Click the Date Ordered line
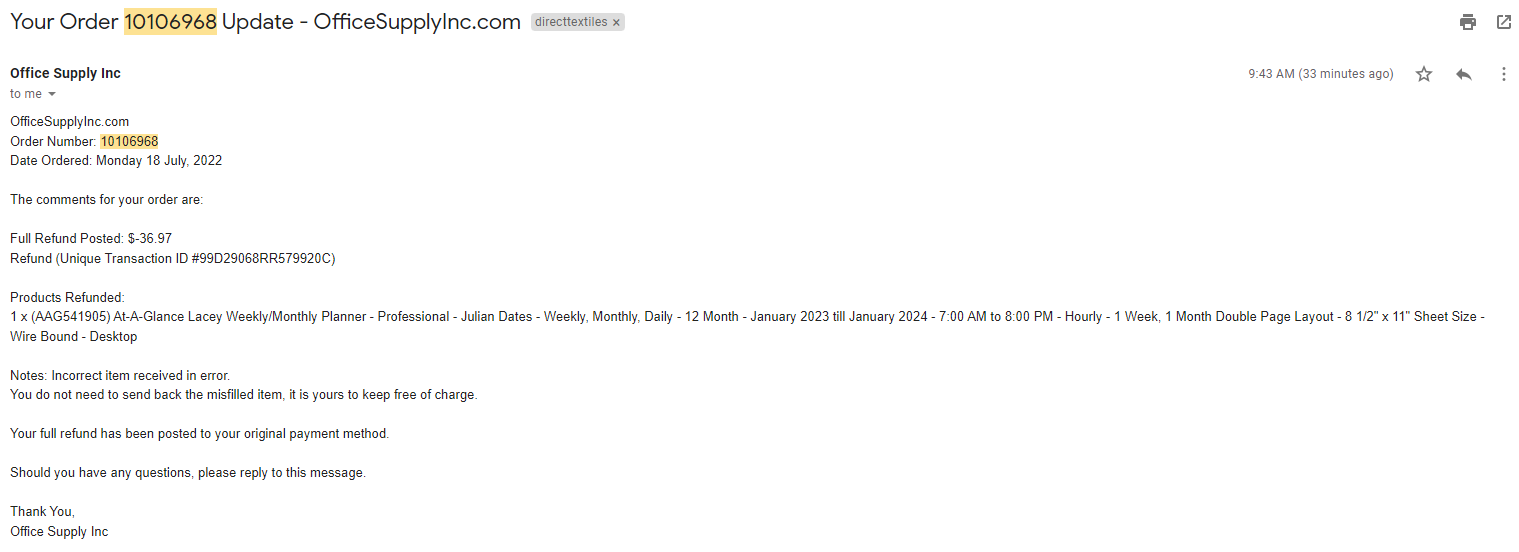The width and height of the screenshot is (1519, 552). [116, 161]
